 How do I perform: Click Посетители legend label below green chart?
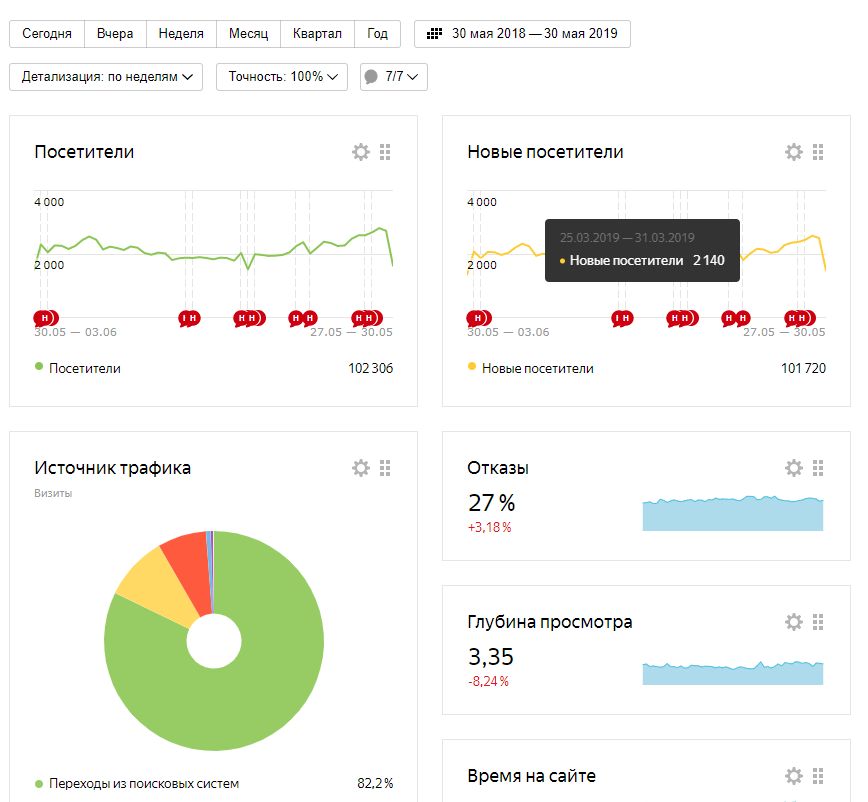85,369
